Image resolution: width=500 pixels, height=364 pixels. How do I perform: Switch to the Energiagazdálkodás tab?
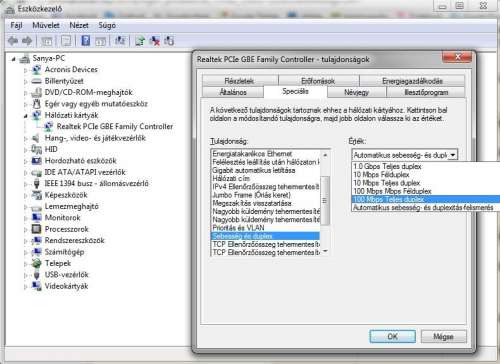coord(412,81)
